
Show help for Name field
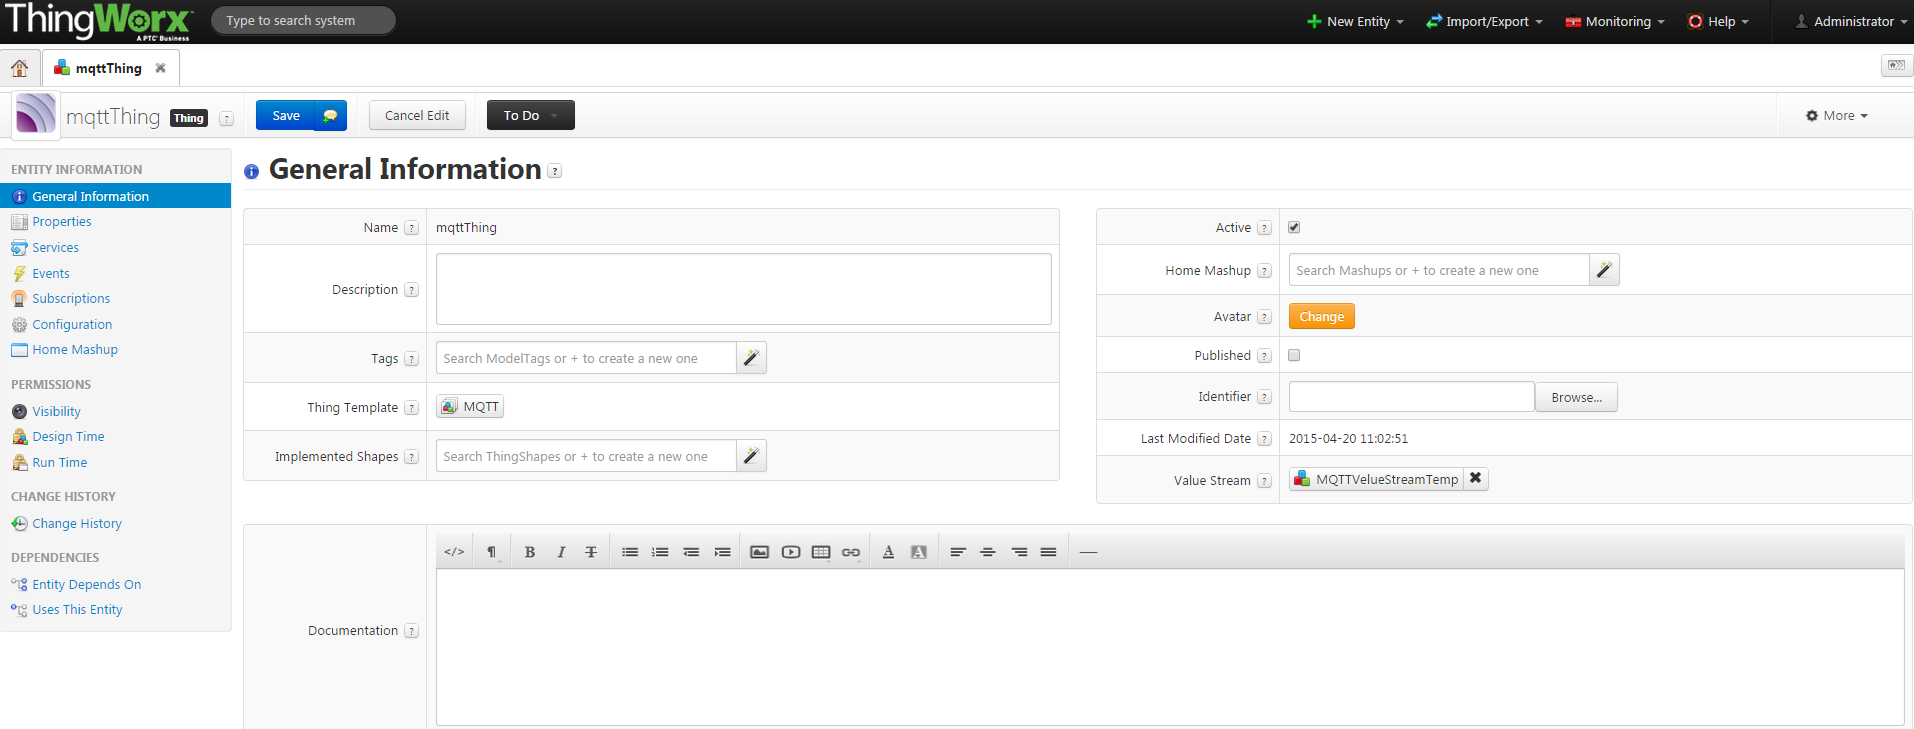coord(411,228)
